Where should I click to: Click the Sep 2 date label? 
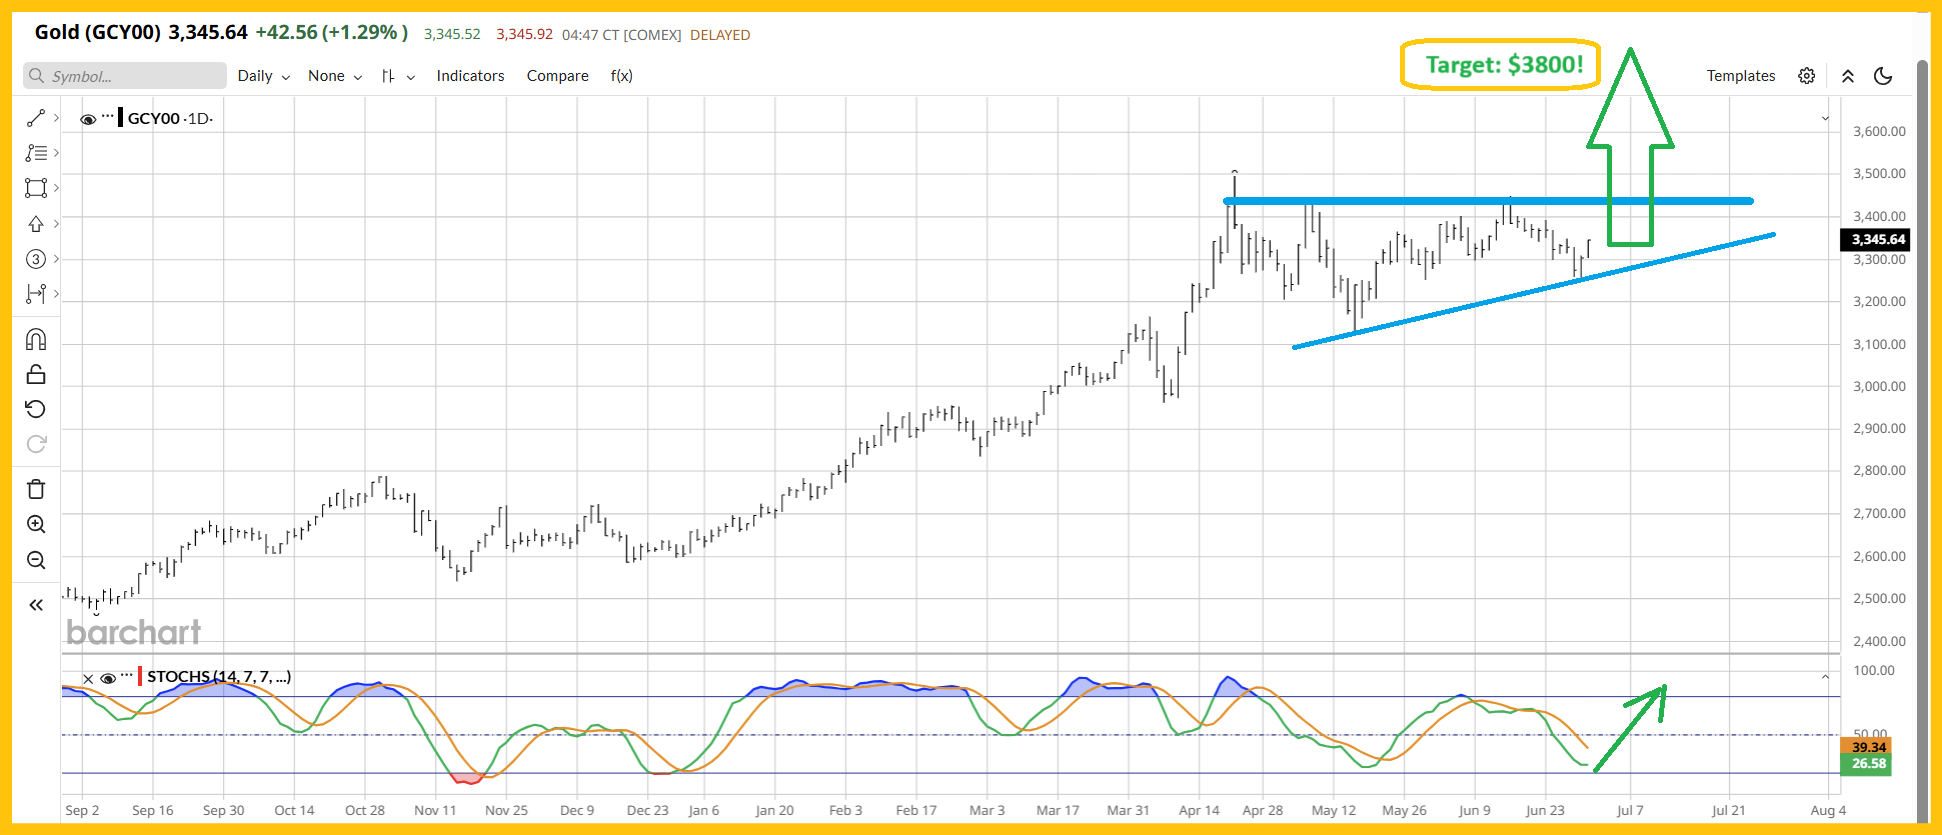[82, 810]
